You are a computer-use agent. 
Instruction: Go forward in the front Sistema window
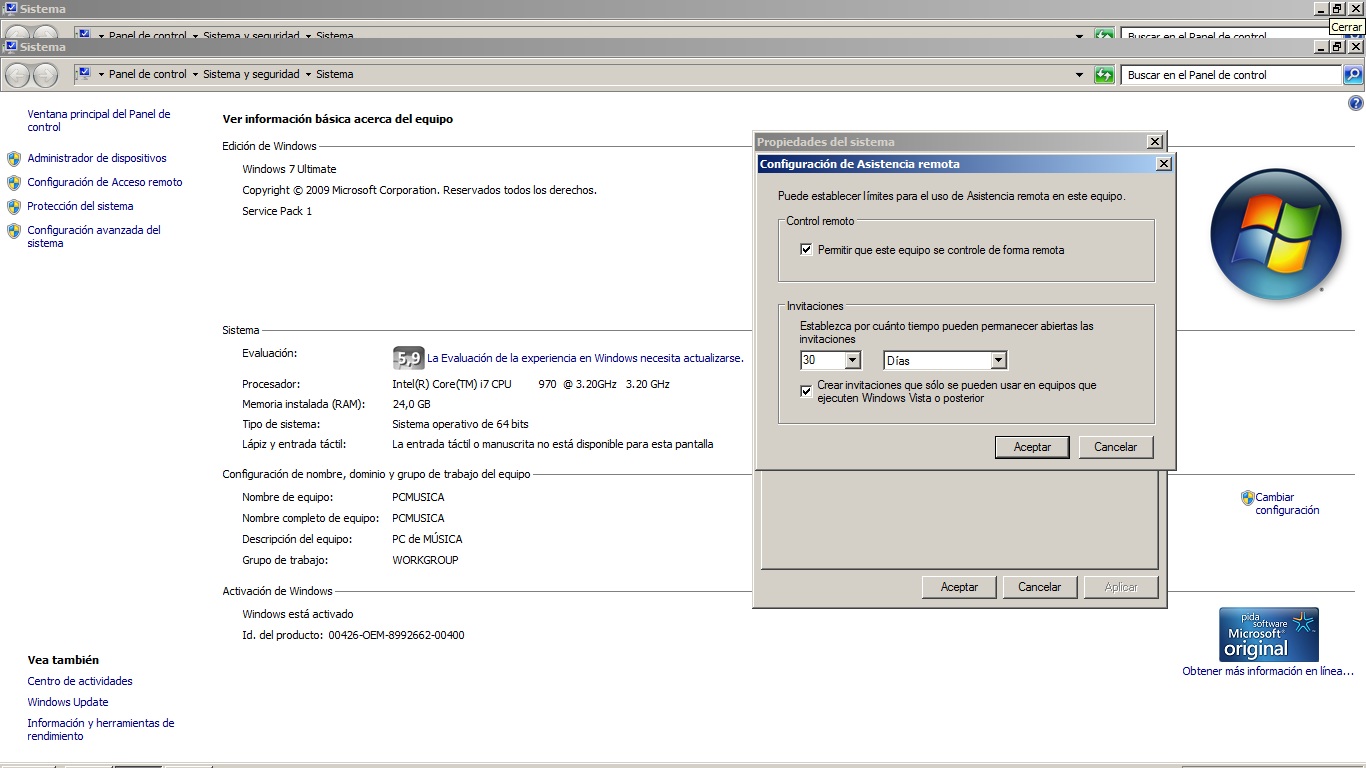(45, 75)
